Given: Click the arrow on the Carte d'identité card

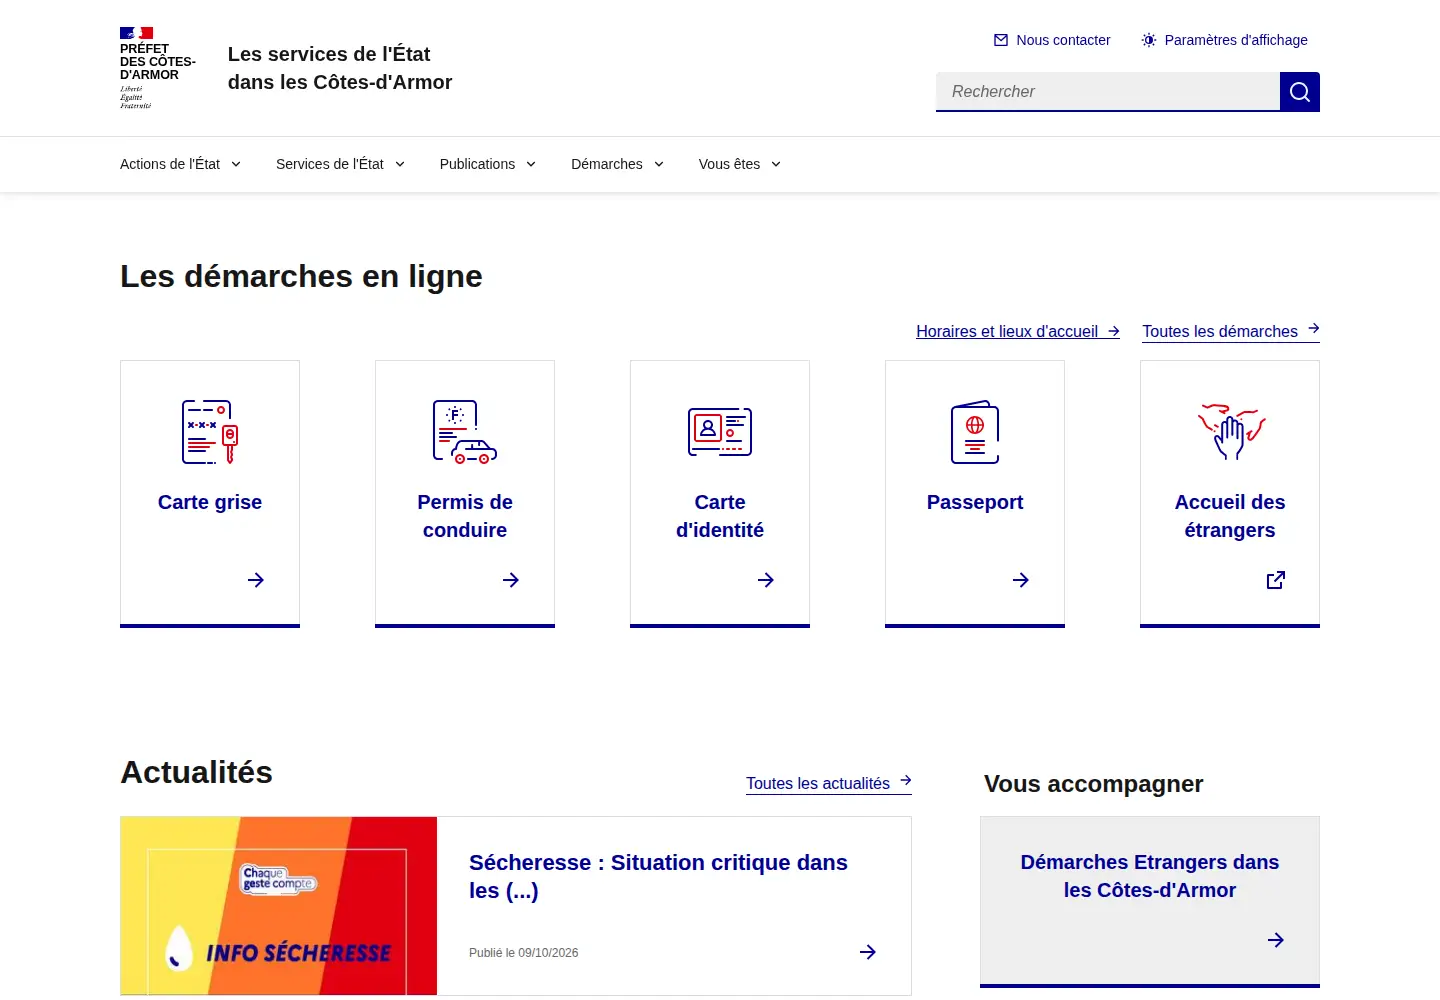Looking at the screenshot, I should tap(766, 580).
